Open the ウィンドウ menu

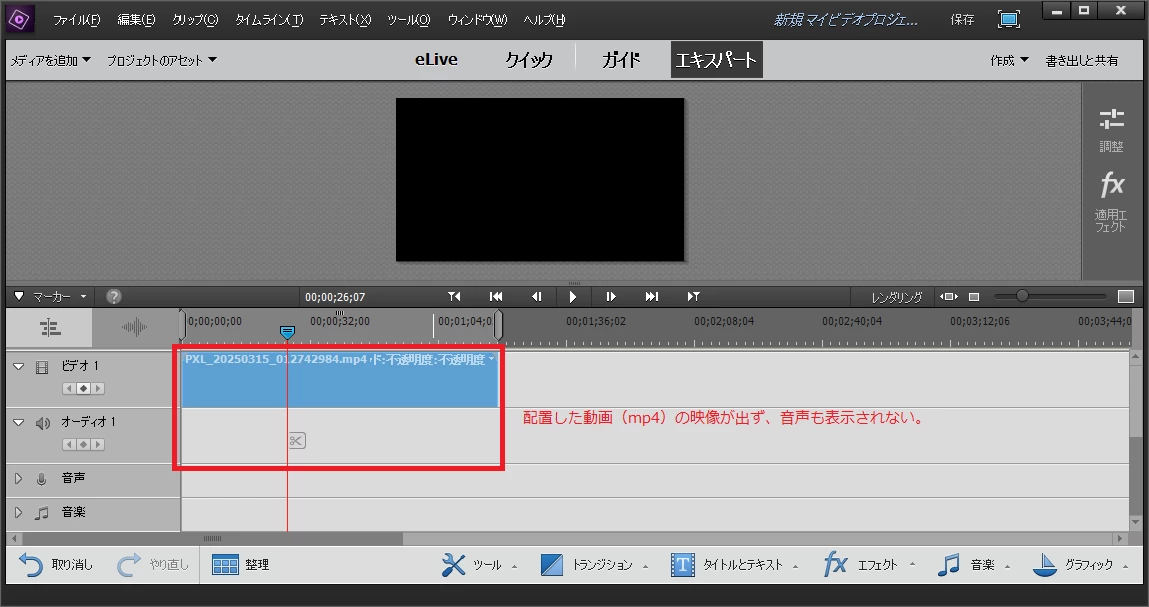click(477, 20)
